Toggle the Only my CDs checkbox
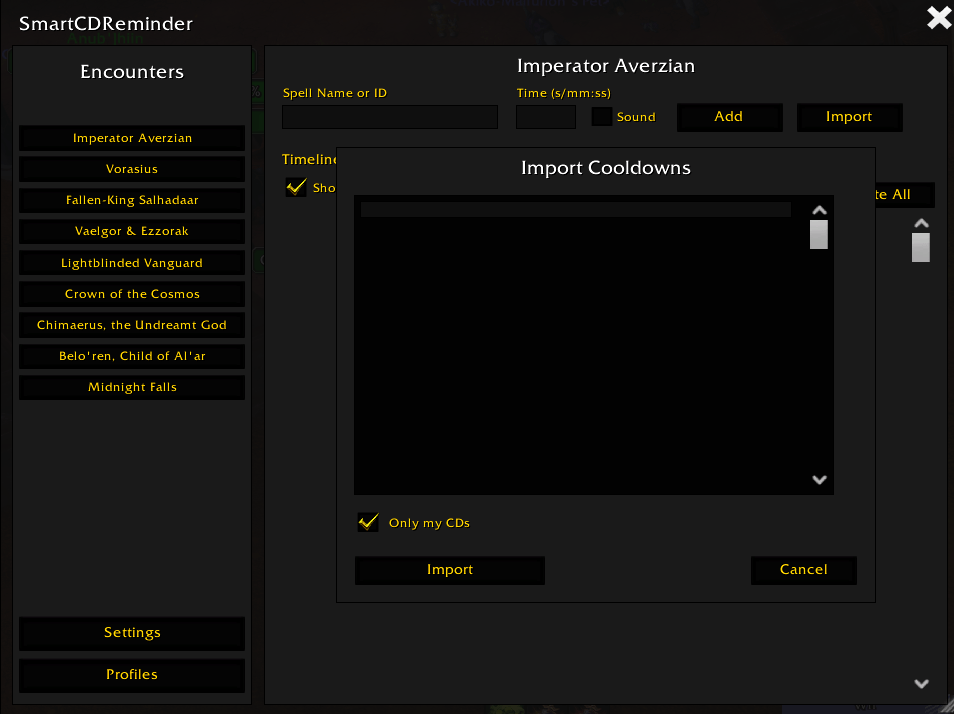 pyautogui.click(x=368, y=522)
